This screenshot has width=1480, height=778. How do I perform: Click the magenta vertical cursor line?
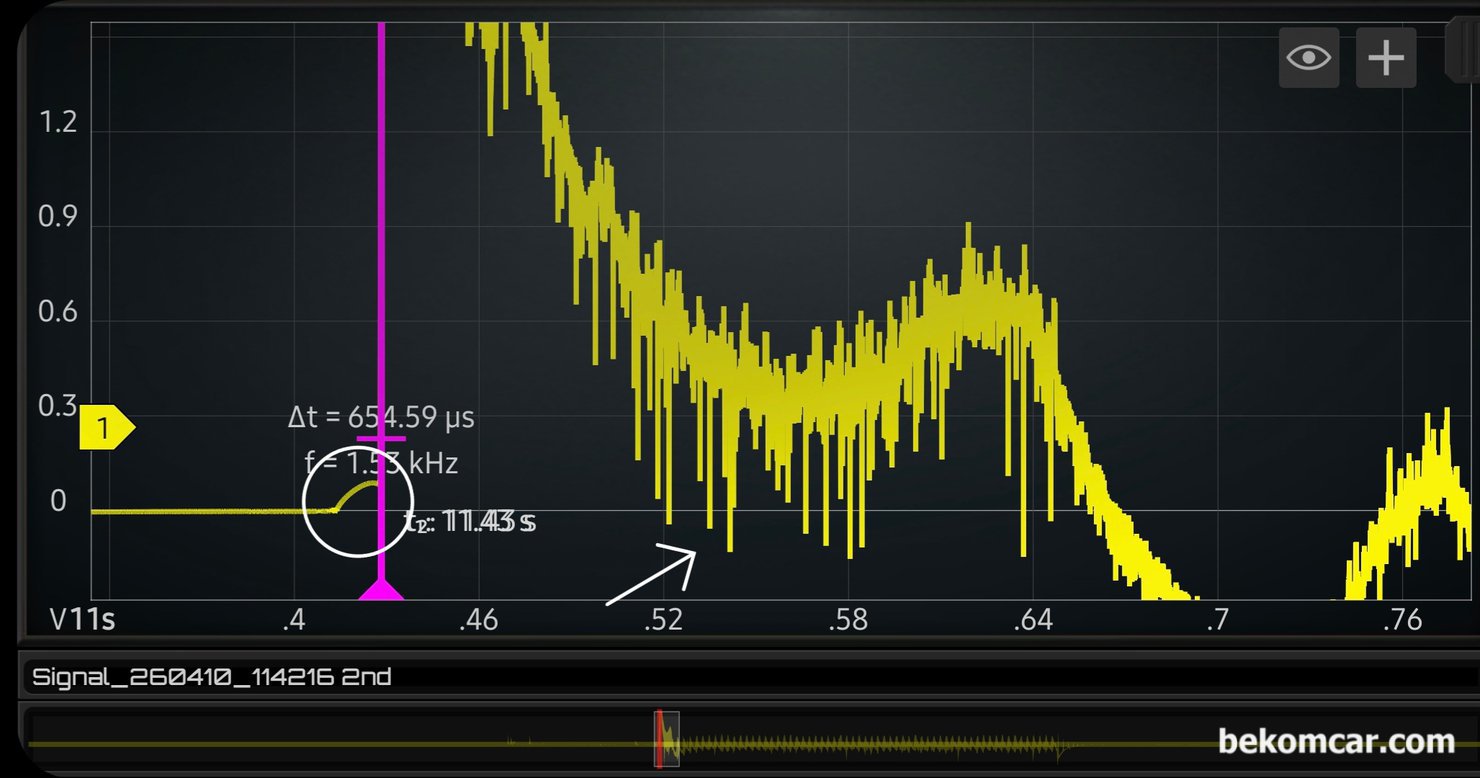coord(381,250)
